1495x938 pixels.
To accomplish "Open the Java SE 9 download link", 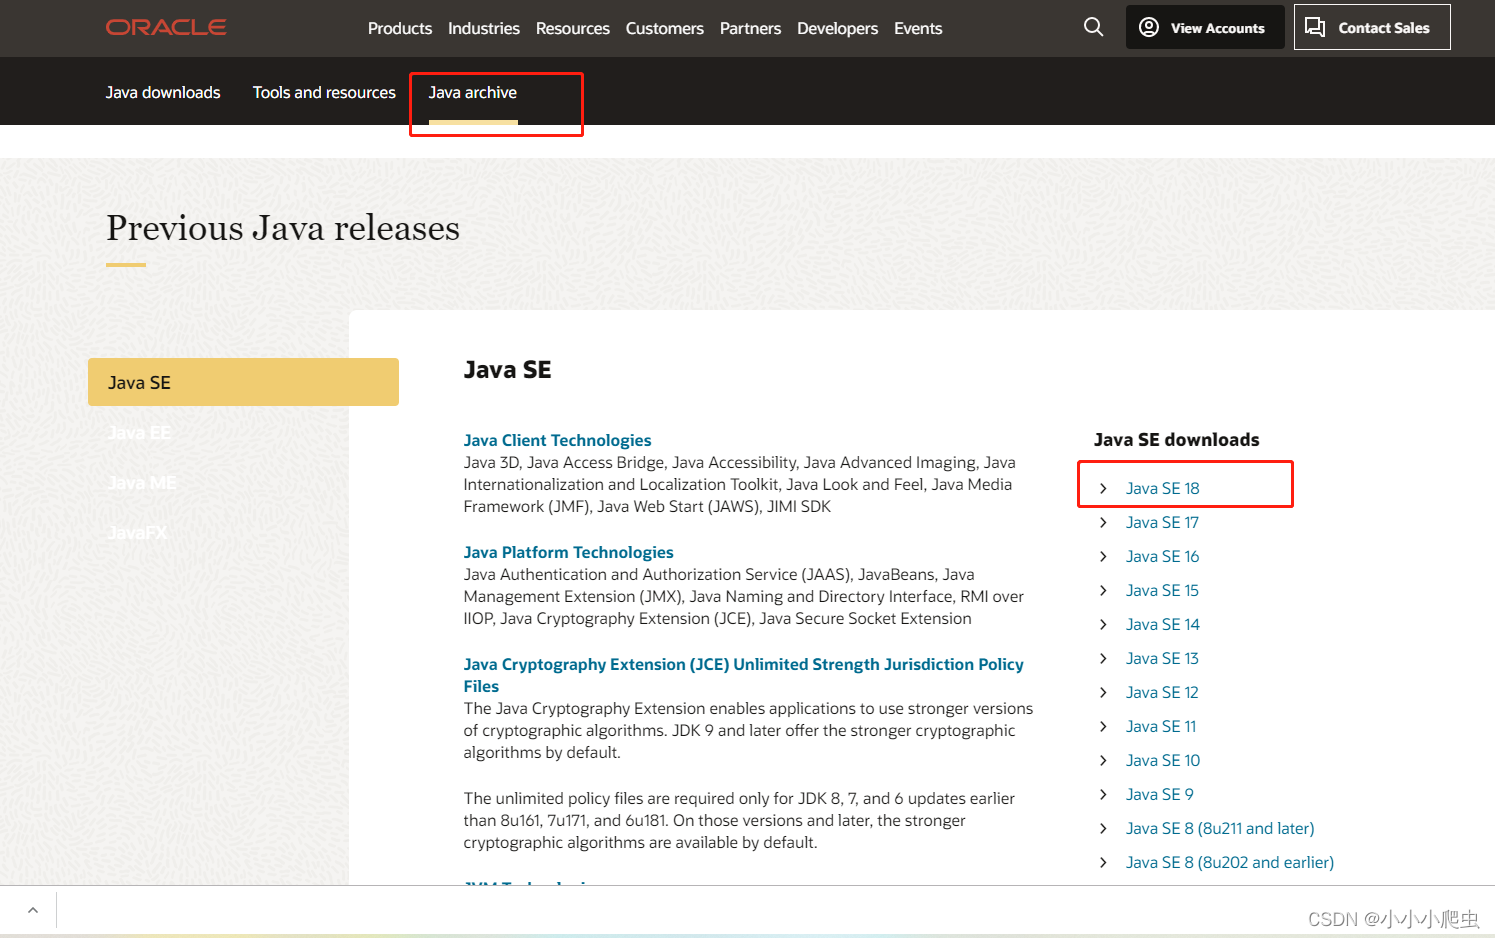I will pos(1159,794).
